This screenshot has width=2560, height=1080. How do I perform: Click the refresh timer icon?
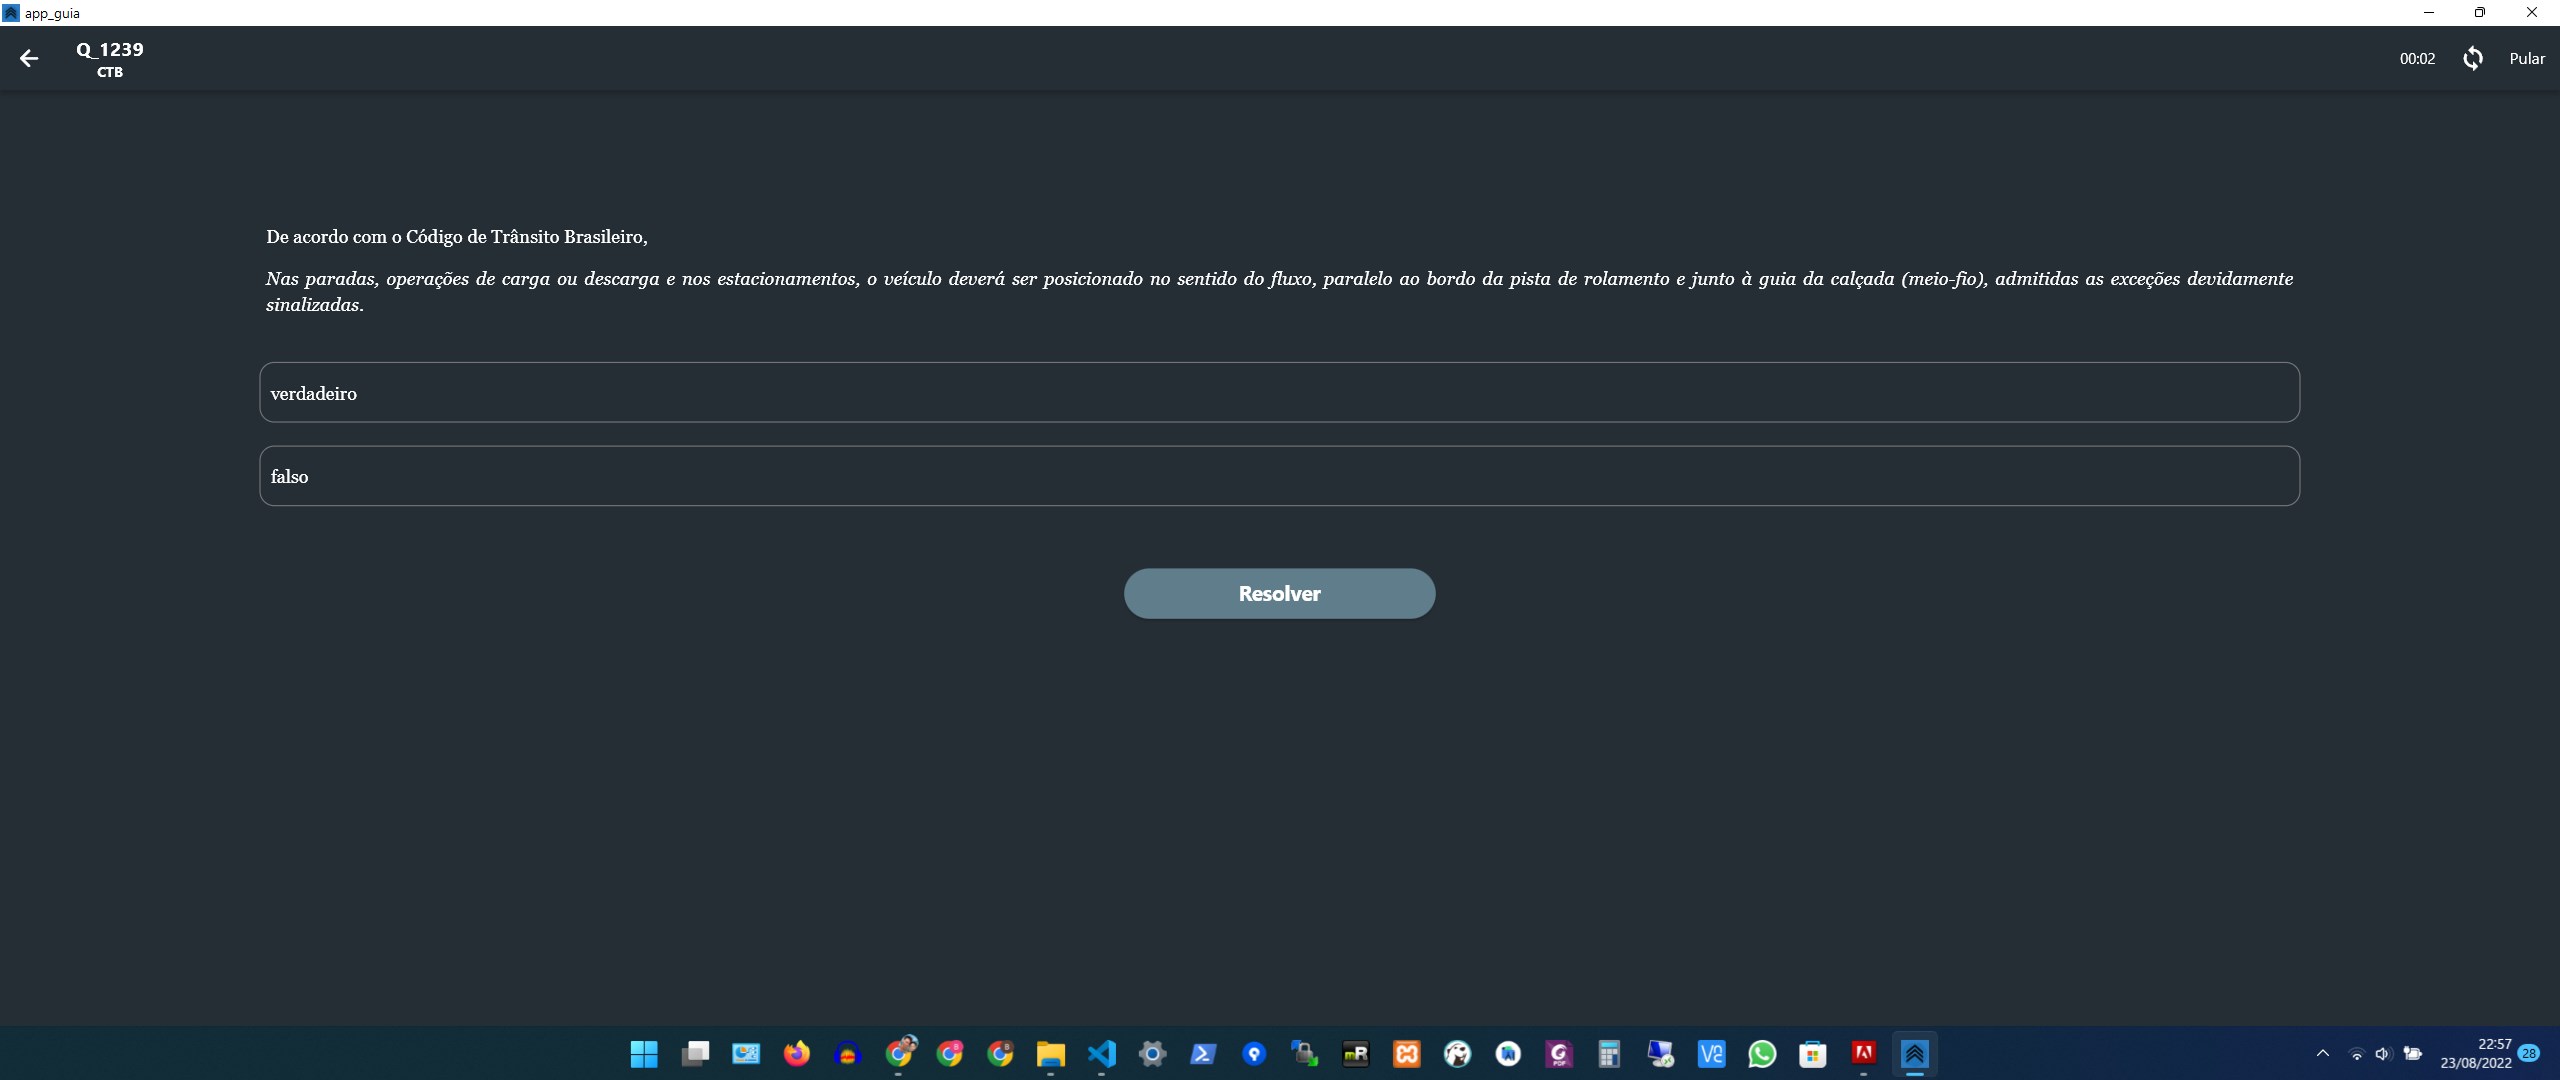coord(2472,59)
